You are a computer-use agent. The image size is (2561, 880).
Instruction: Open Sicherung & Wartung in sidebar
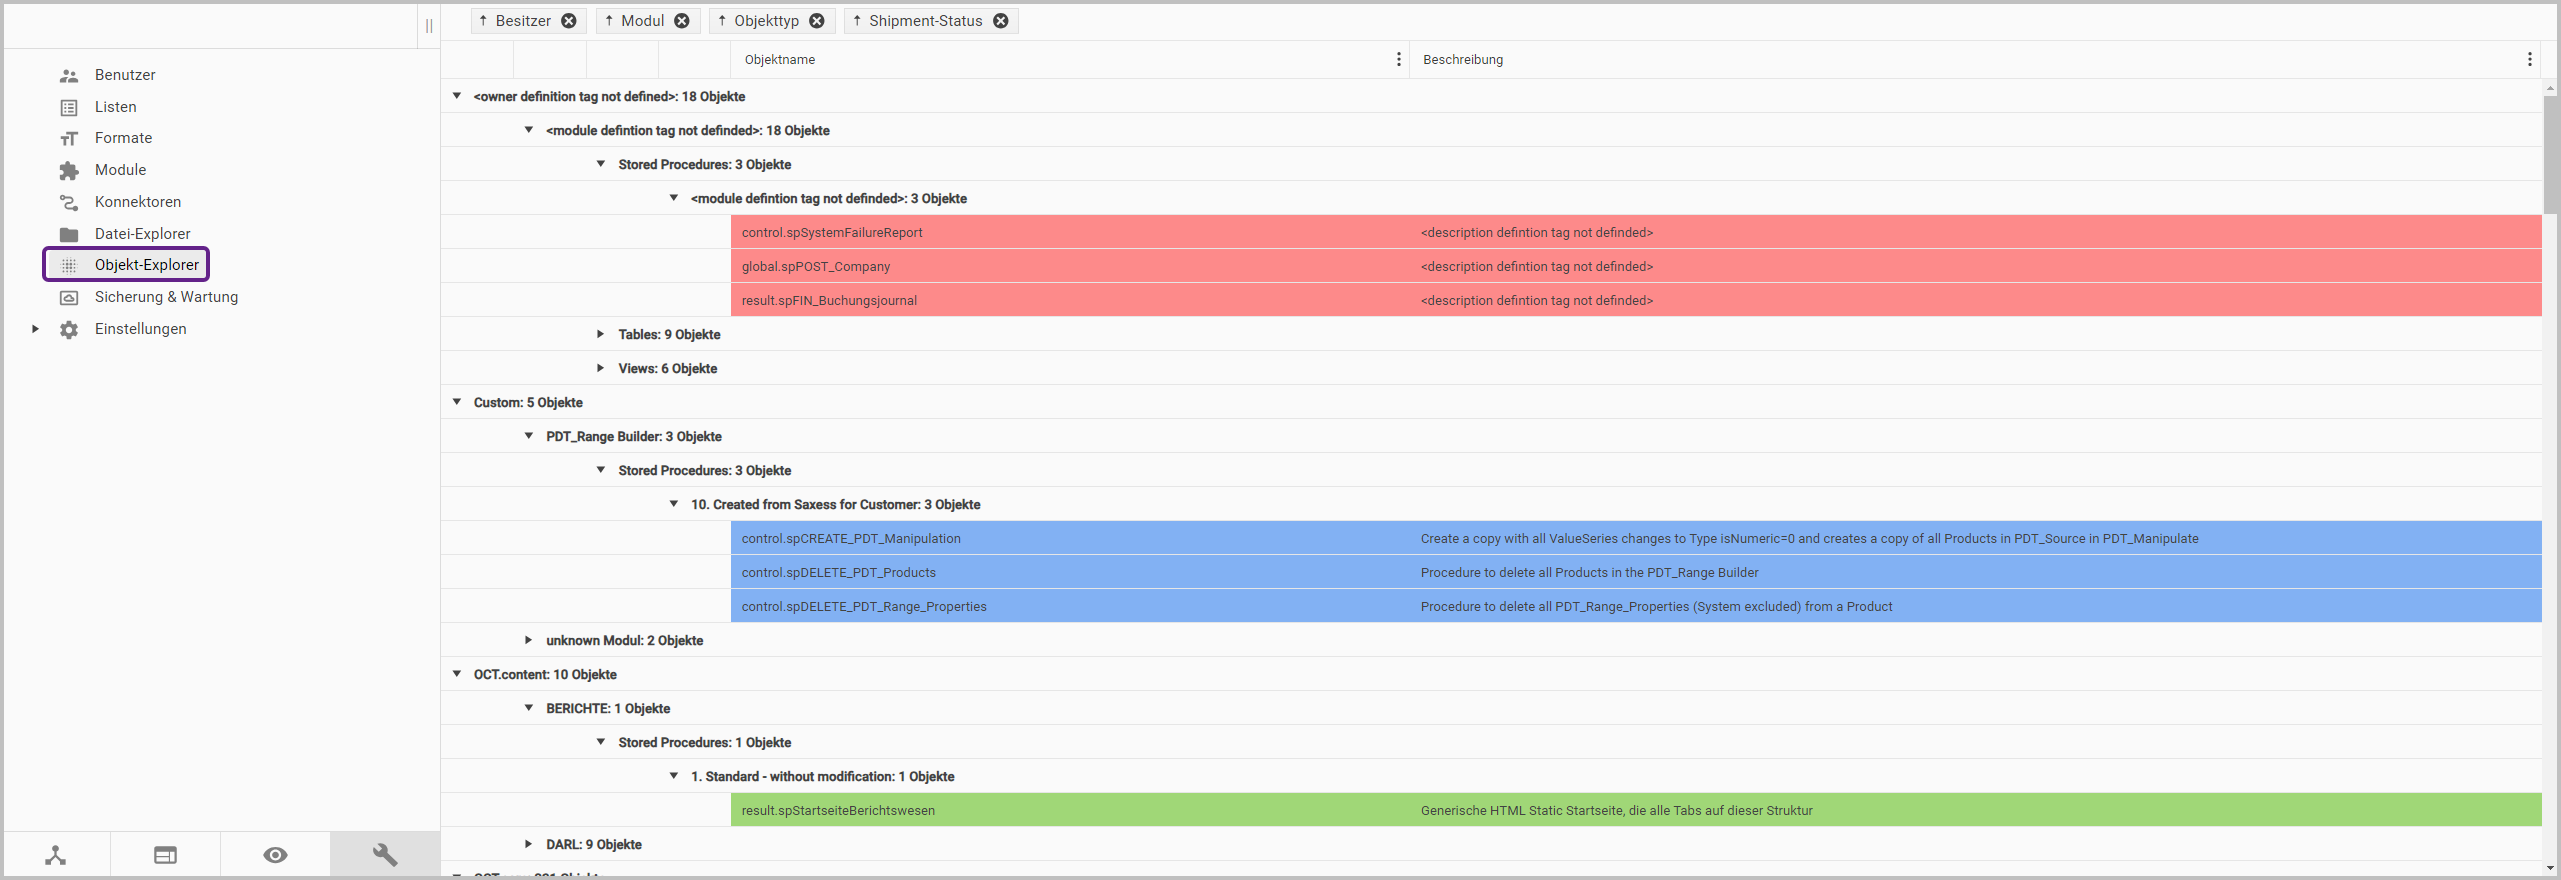166,297
